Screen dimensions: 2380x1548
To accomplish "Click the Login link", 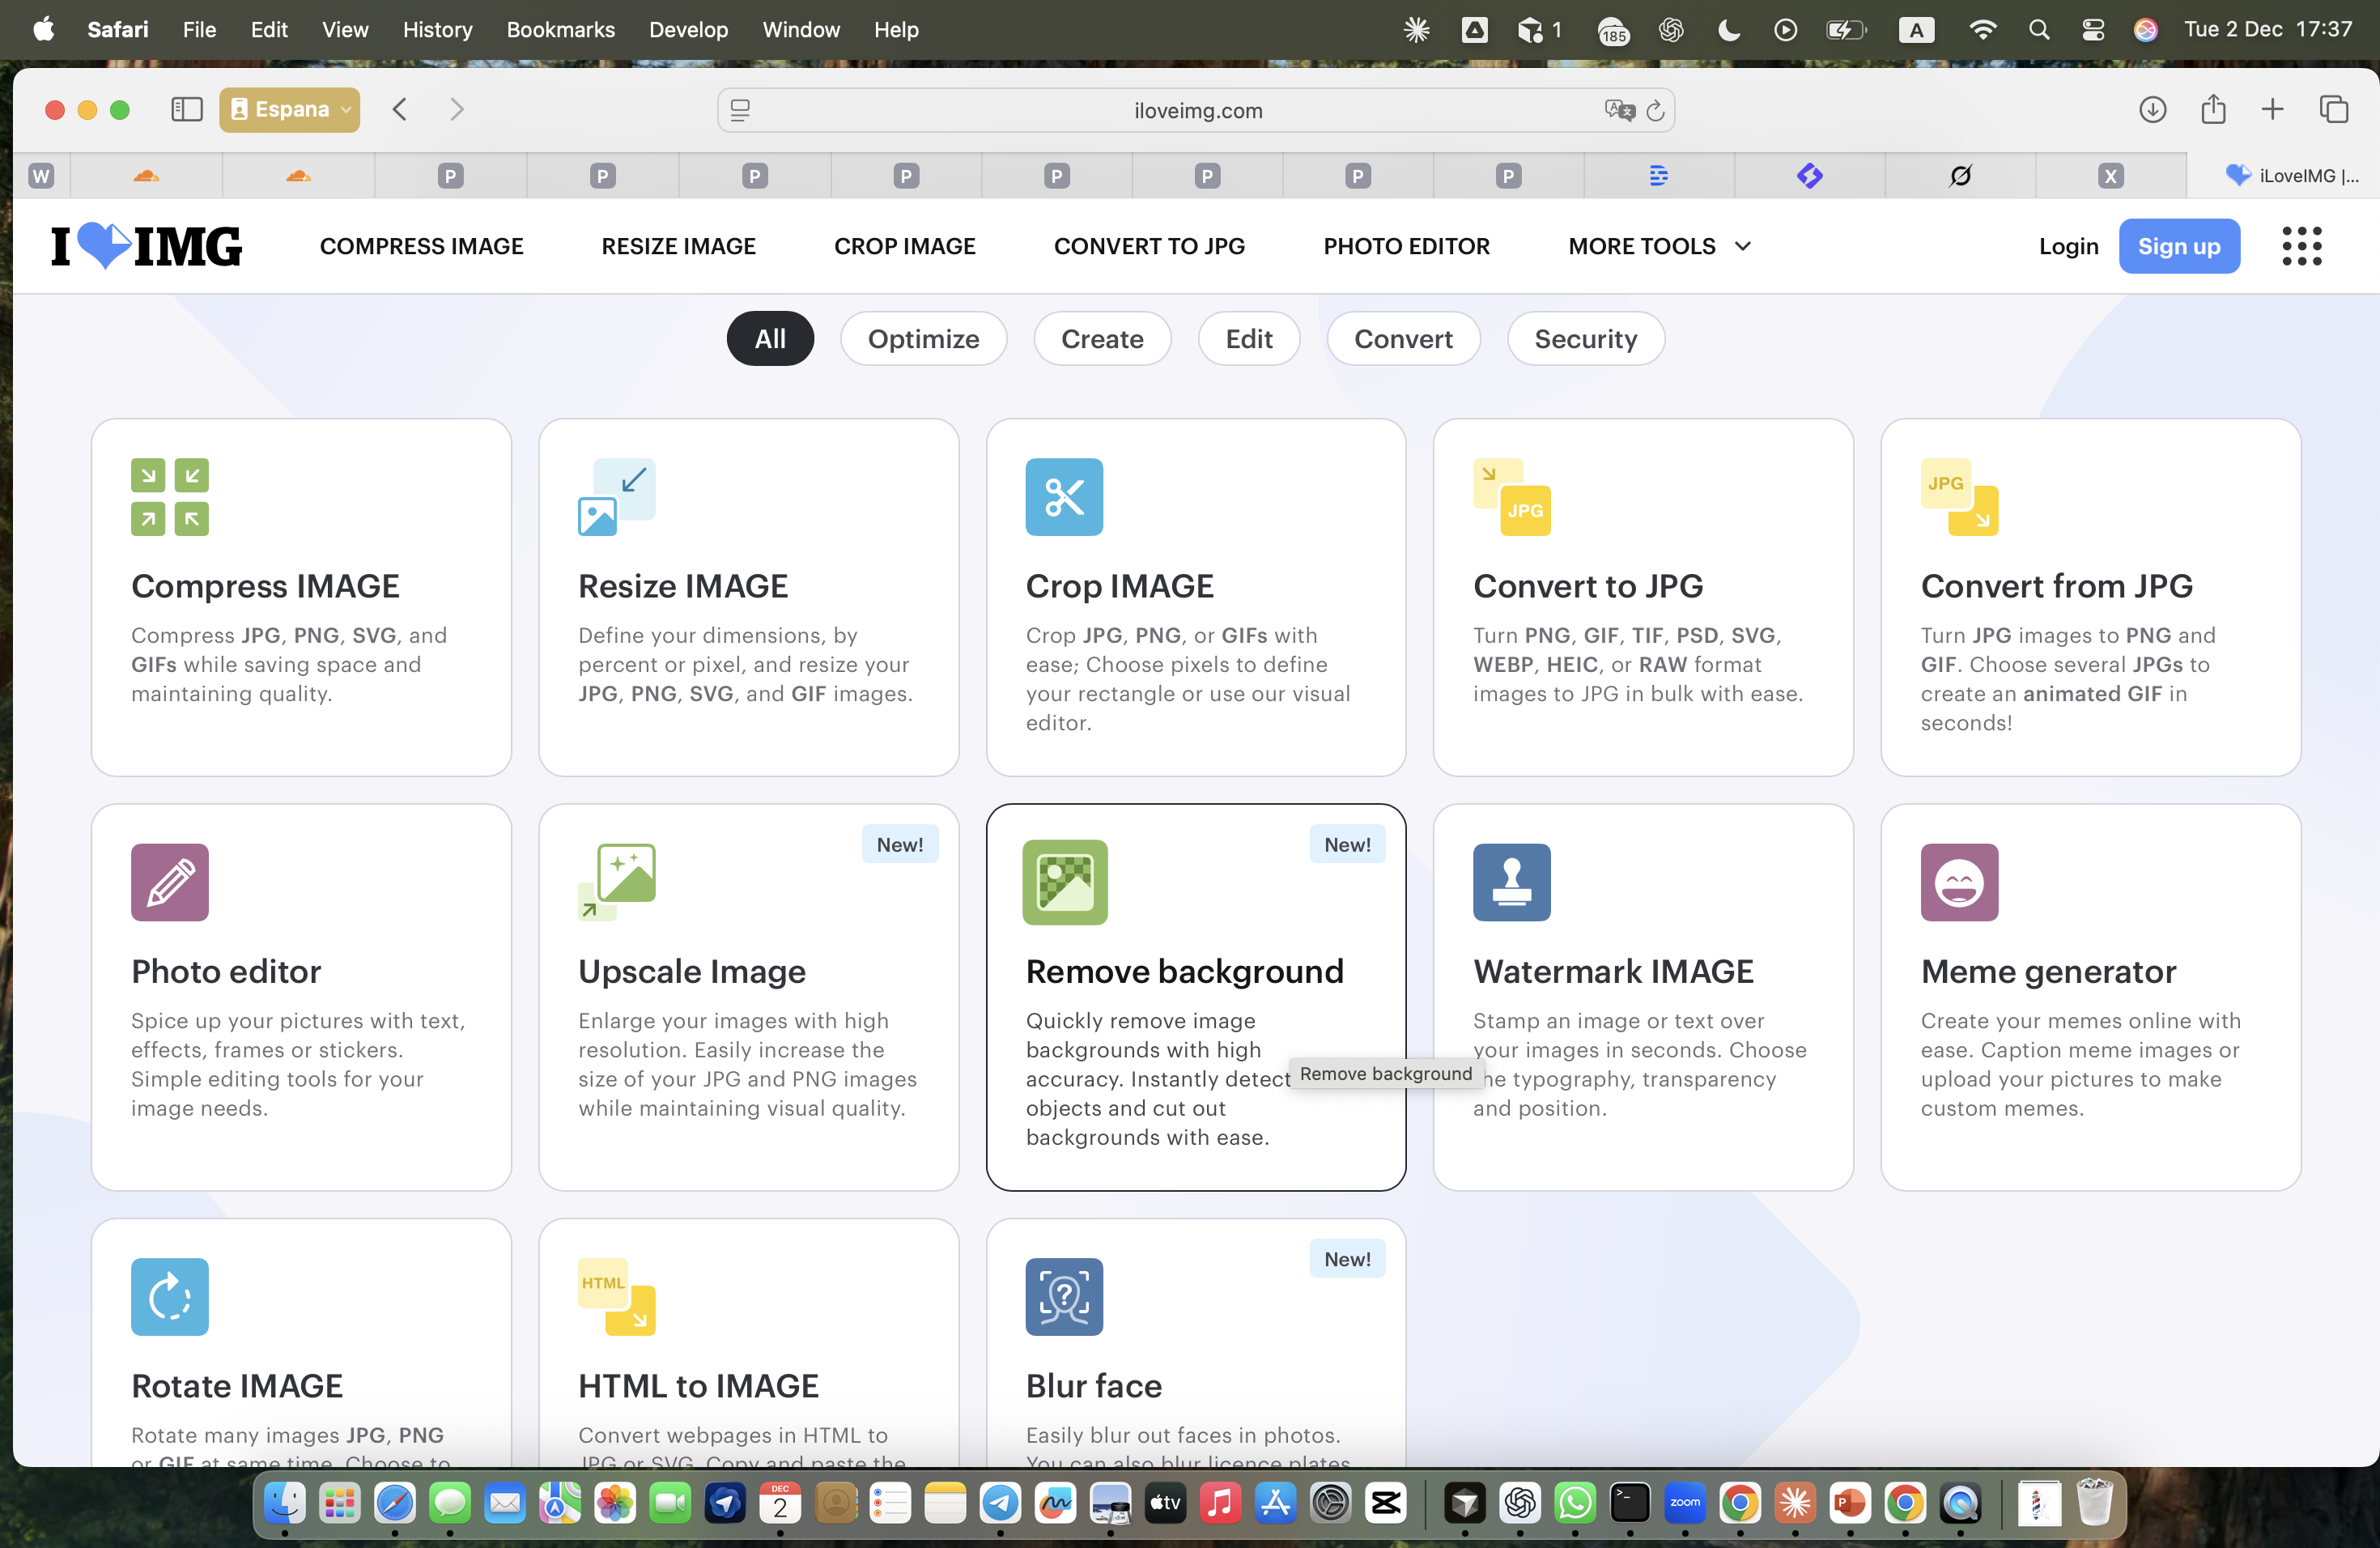I will 2068,246.
